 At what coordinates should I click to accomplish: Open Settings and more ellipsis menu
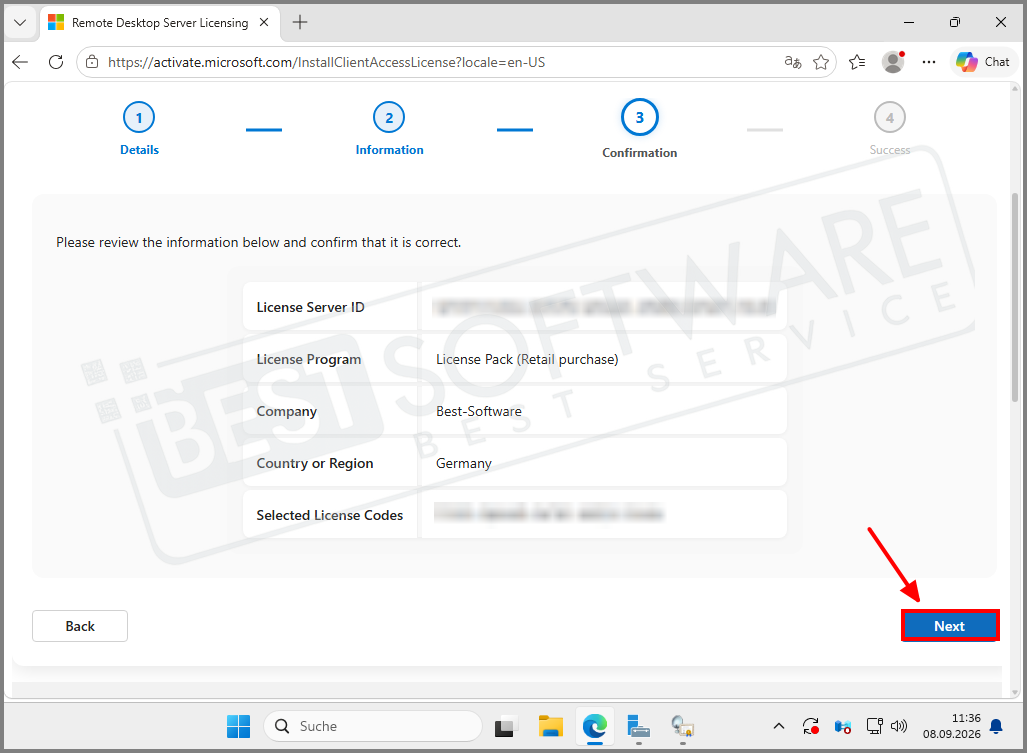coord(929,62)
